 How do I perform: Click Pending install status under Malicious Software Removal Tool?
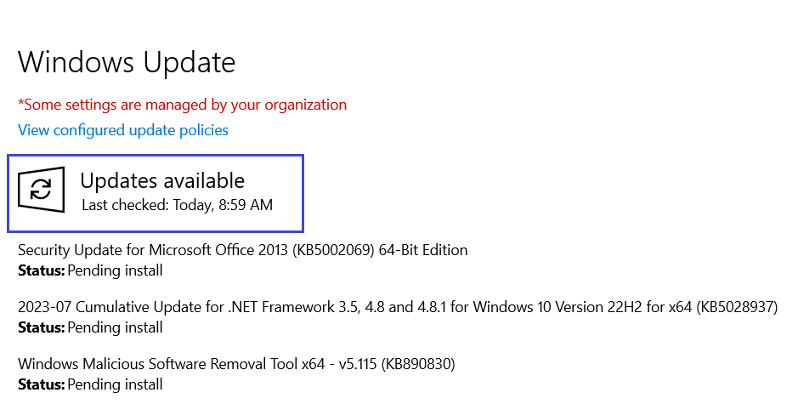(x=115, y=384)
